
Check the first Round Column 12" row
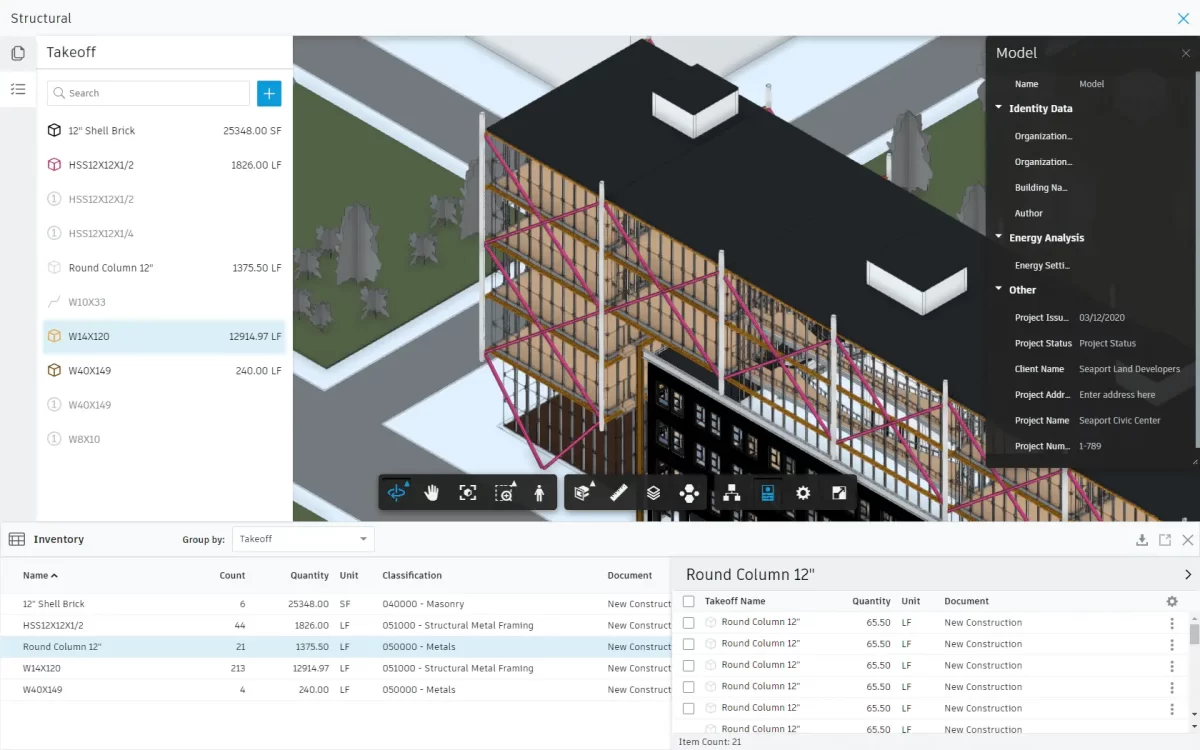688,622
